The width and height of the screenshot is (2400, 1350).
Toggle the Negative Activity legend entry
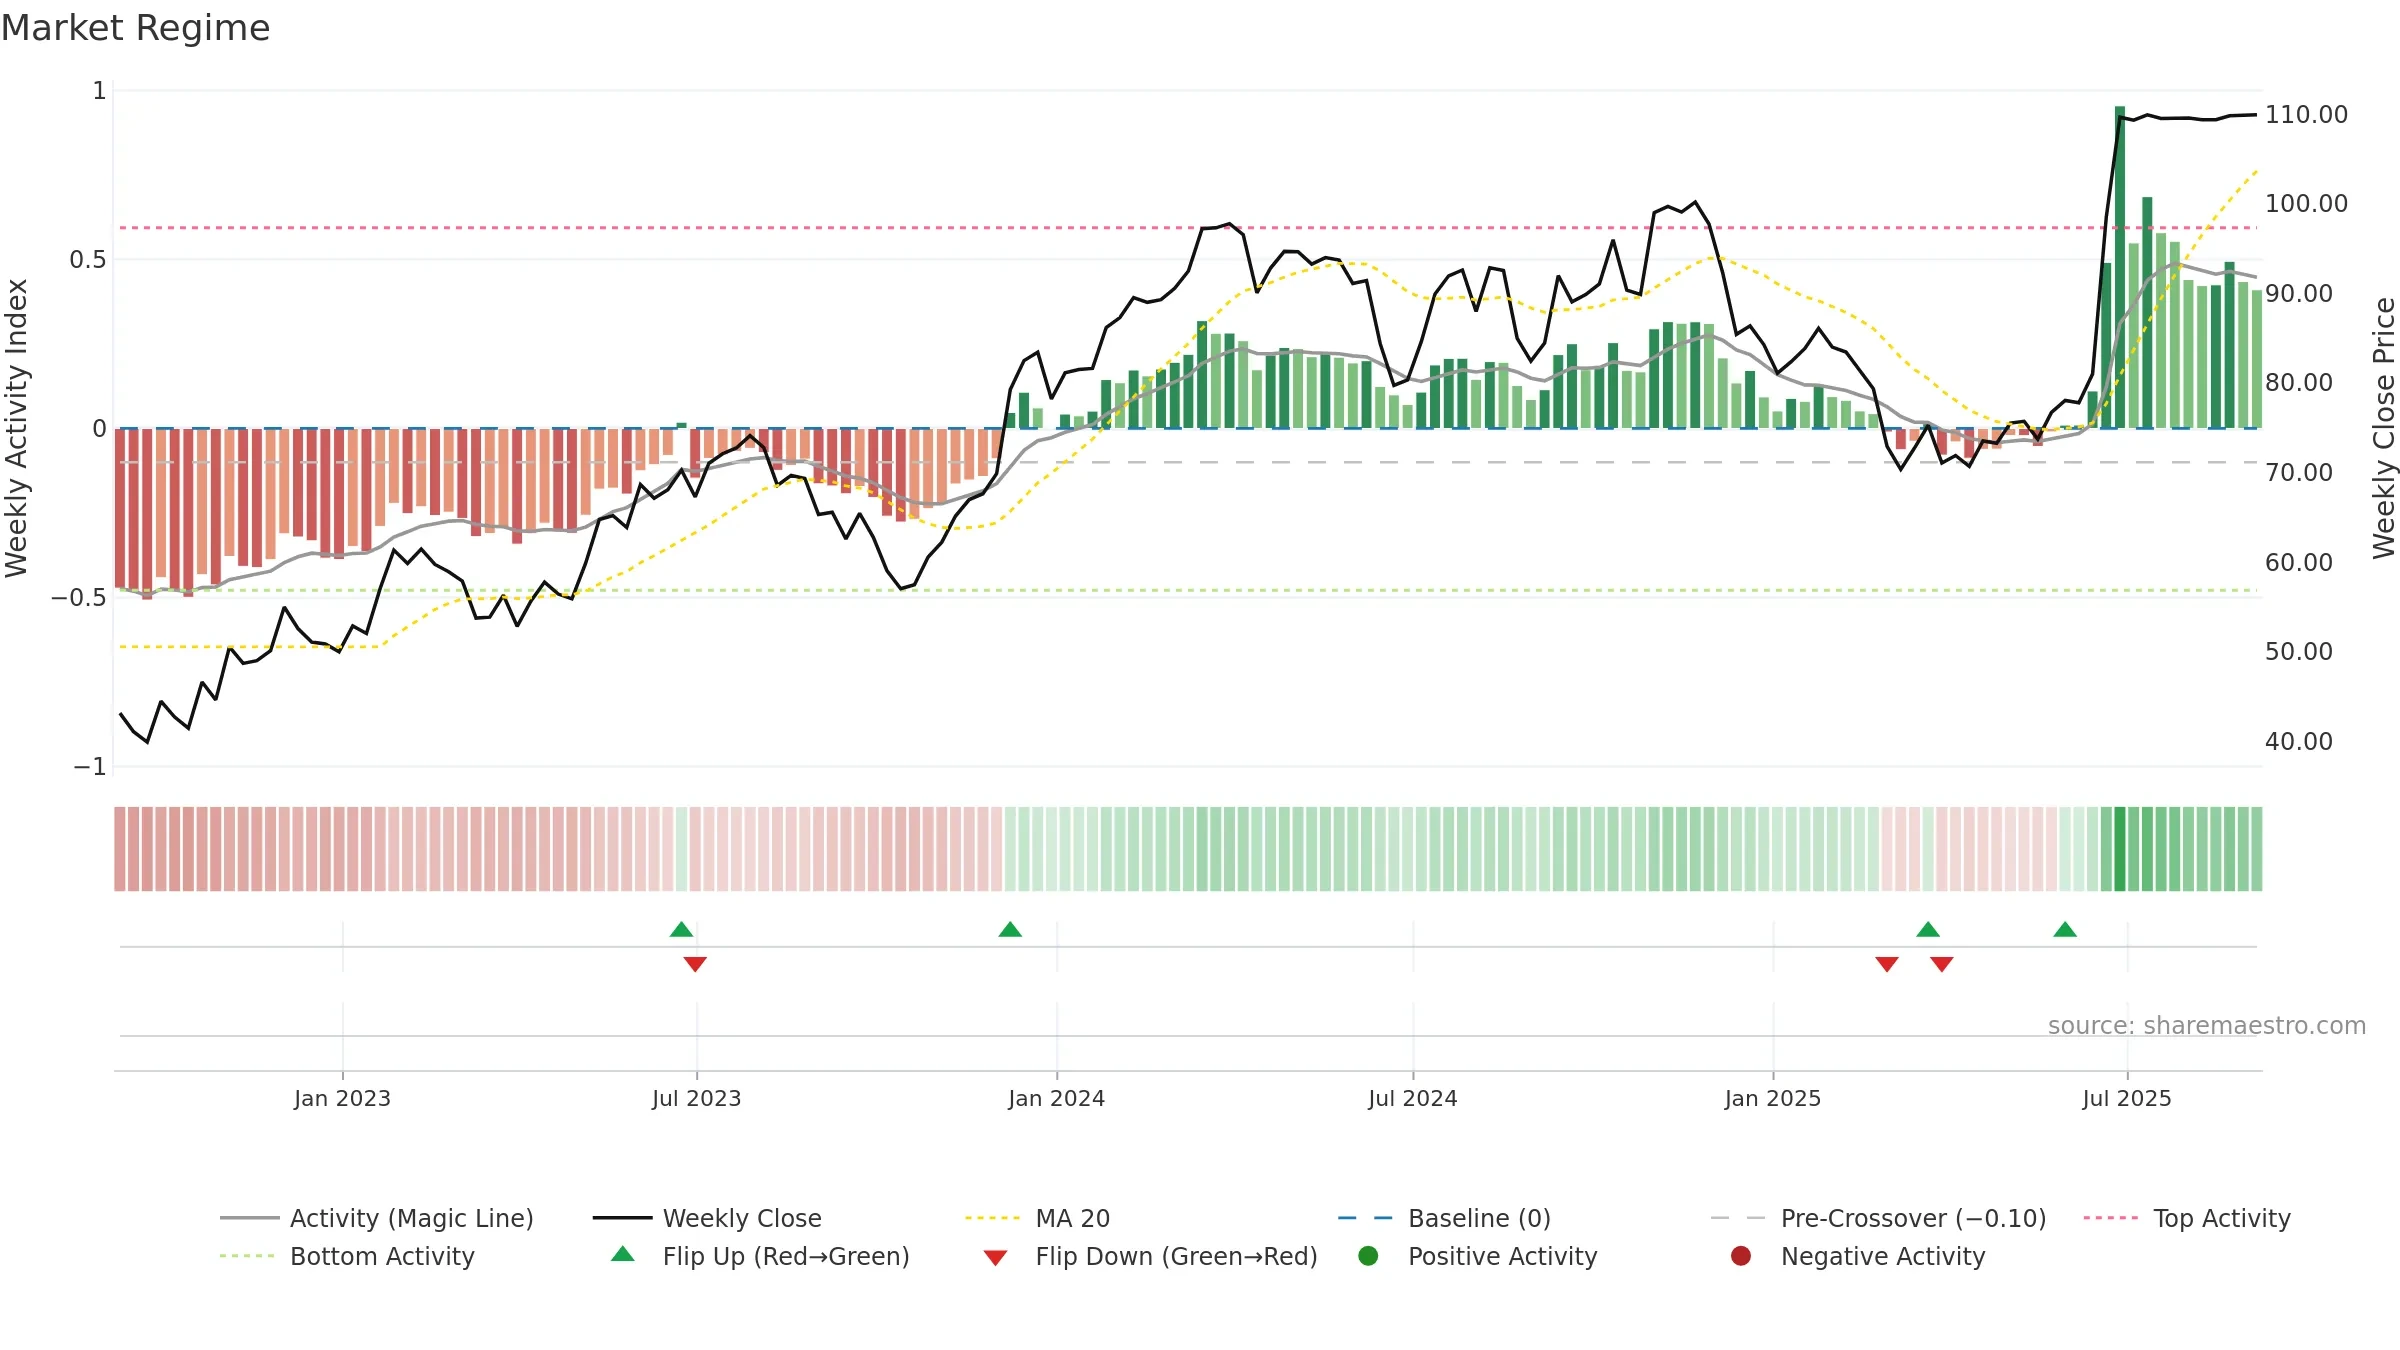pyautogui.click(x=1857, y=1256)
